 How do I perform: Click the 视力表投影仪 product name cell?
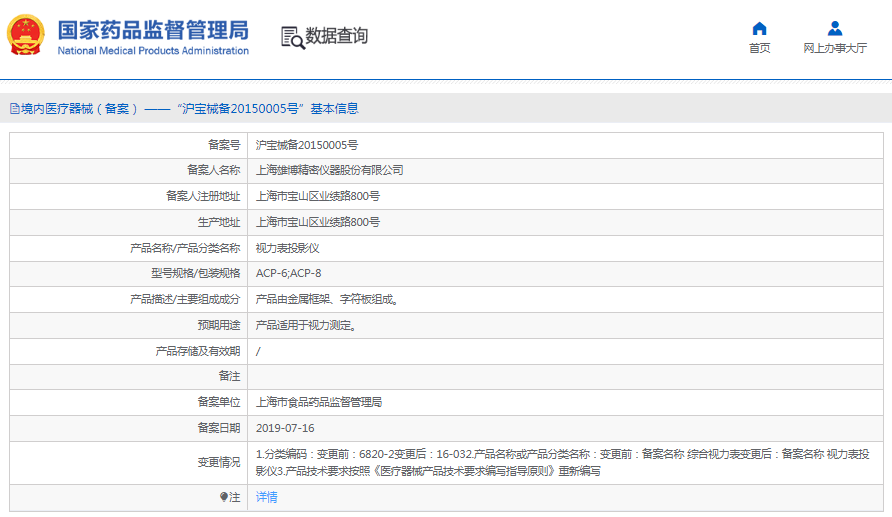pyautogui.click(x=287, y=247)
